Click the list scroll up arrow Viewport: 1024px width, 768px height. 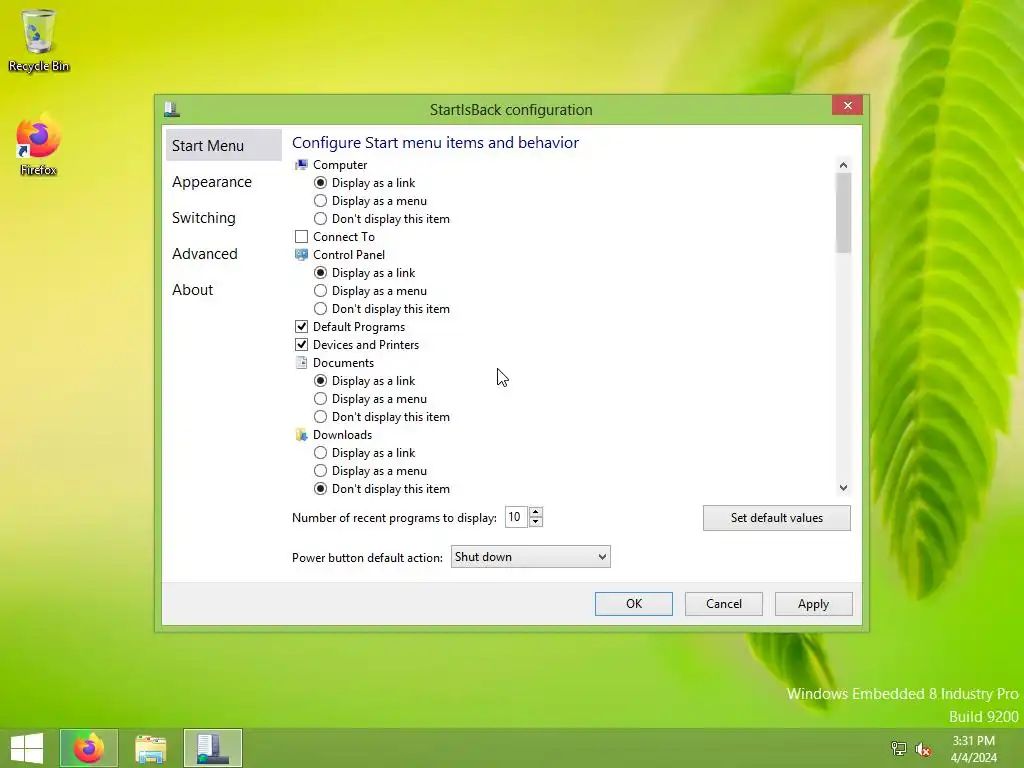[843, 165]
